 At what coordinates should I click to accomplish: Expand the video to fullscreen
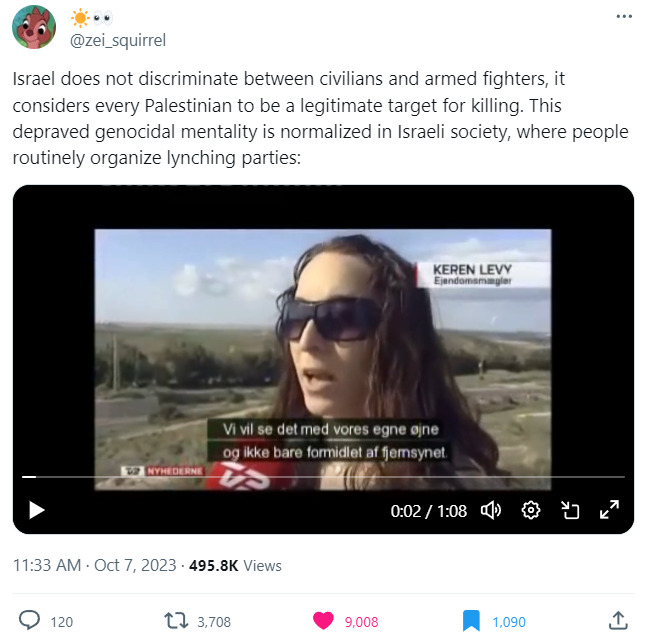pyautogui.click(x=609, y=510)
